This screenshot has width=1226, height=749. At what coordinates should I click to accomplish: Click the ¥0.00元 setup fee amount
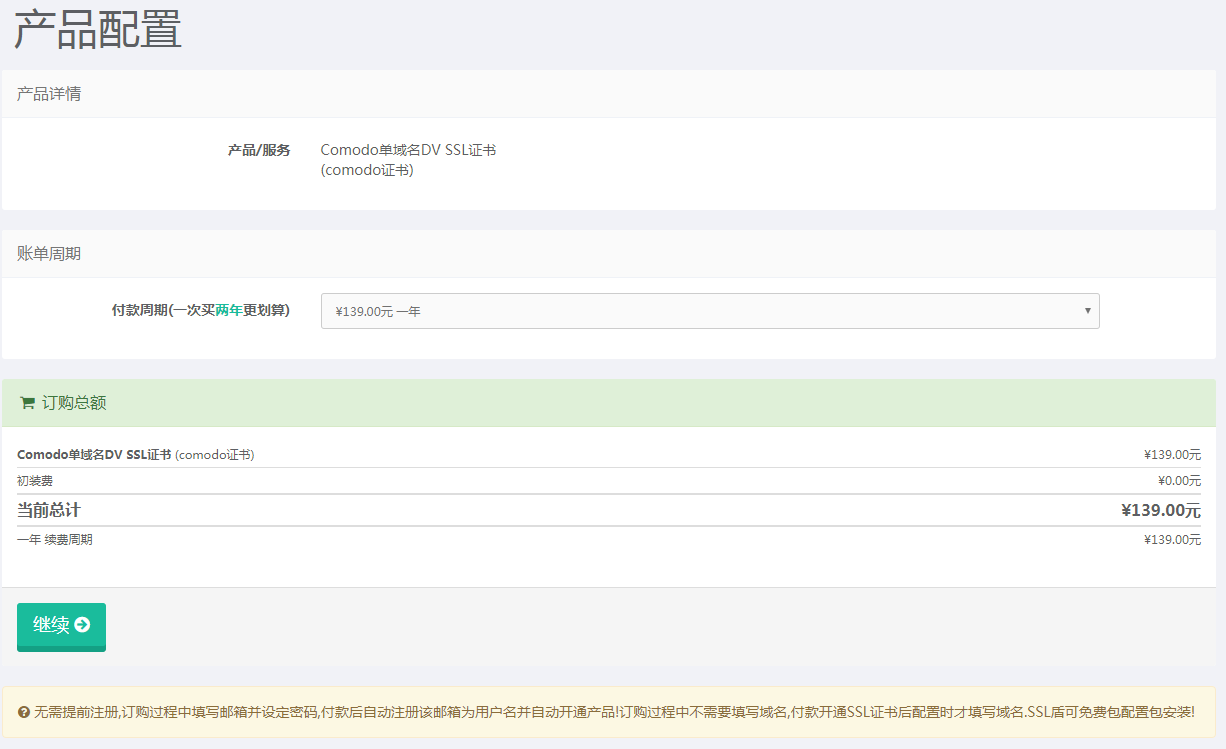[1179, 481]
